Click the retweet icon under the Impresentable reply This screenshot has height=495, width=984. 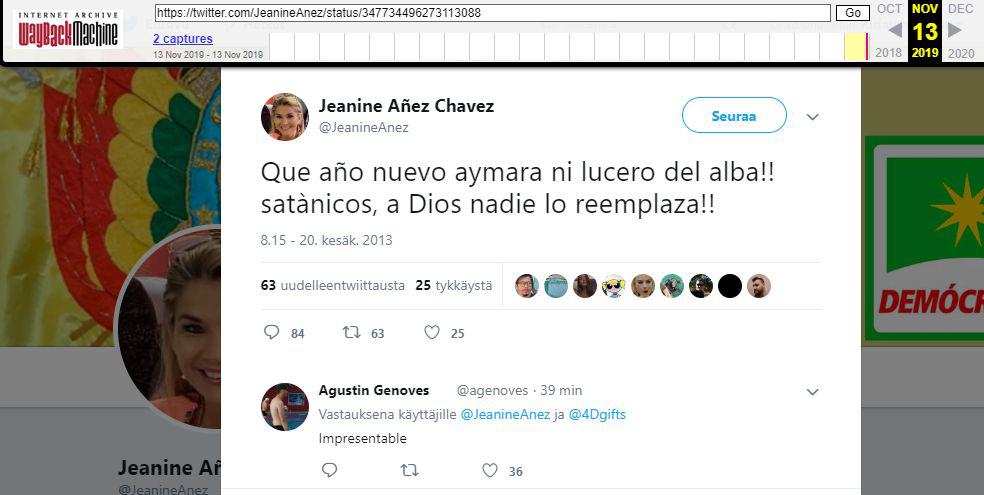tap(410, 470)
